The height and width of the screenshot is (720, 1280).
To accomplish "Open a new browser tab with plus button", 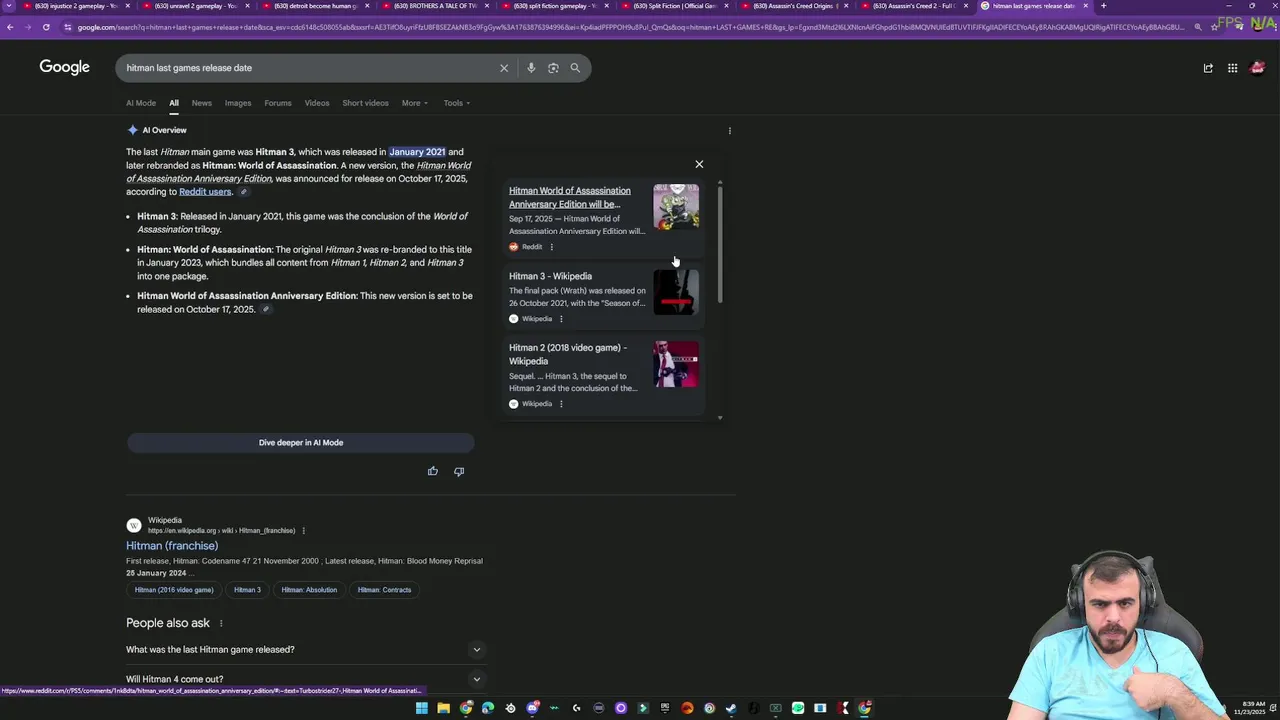I will [1103, 6].
